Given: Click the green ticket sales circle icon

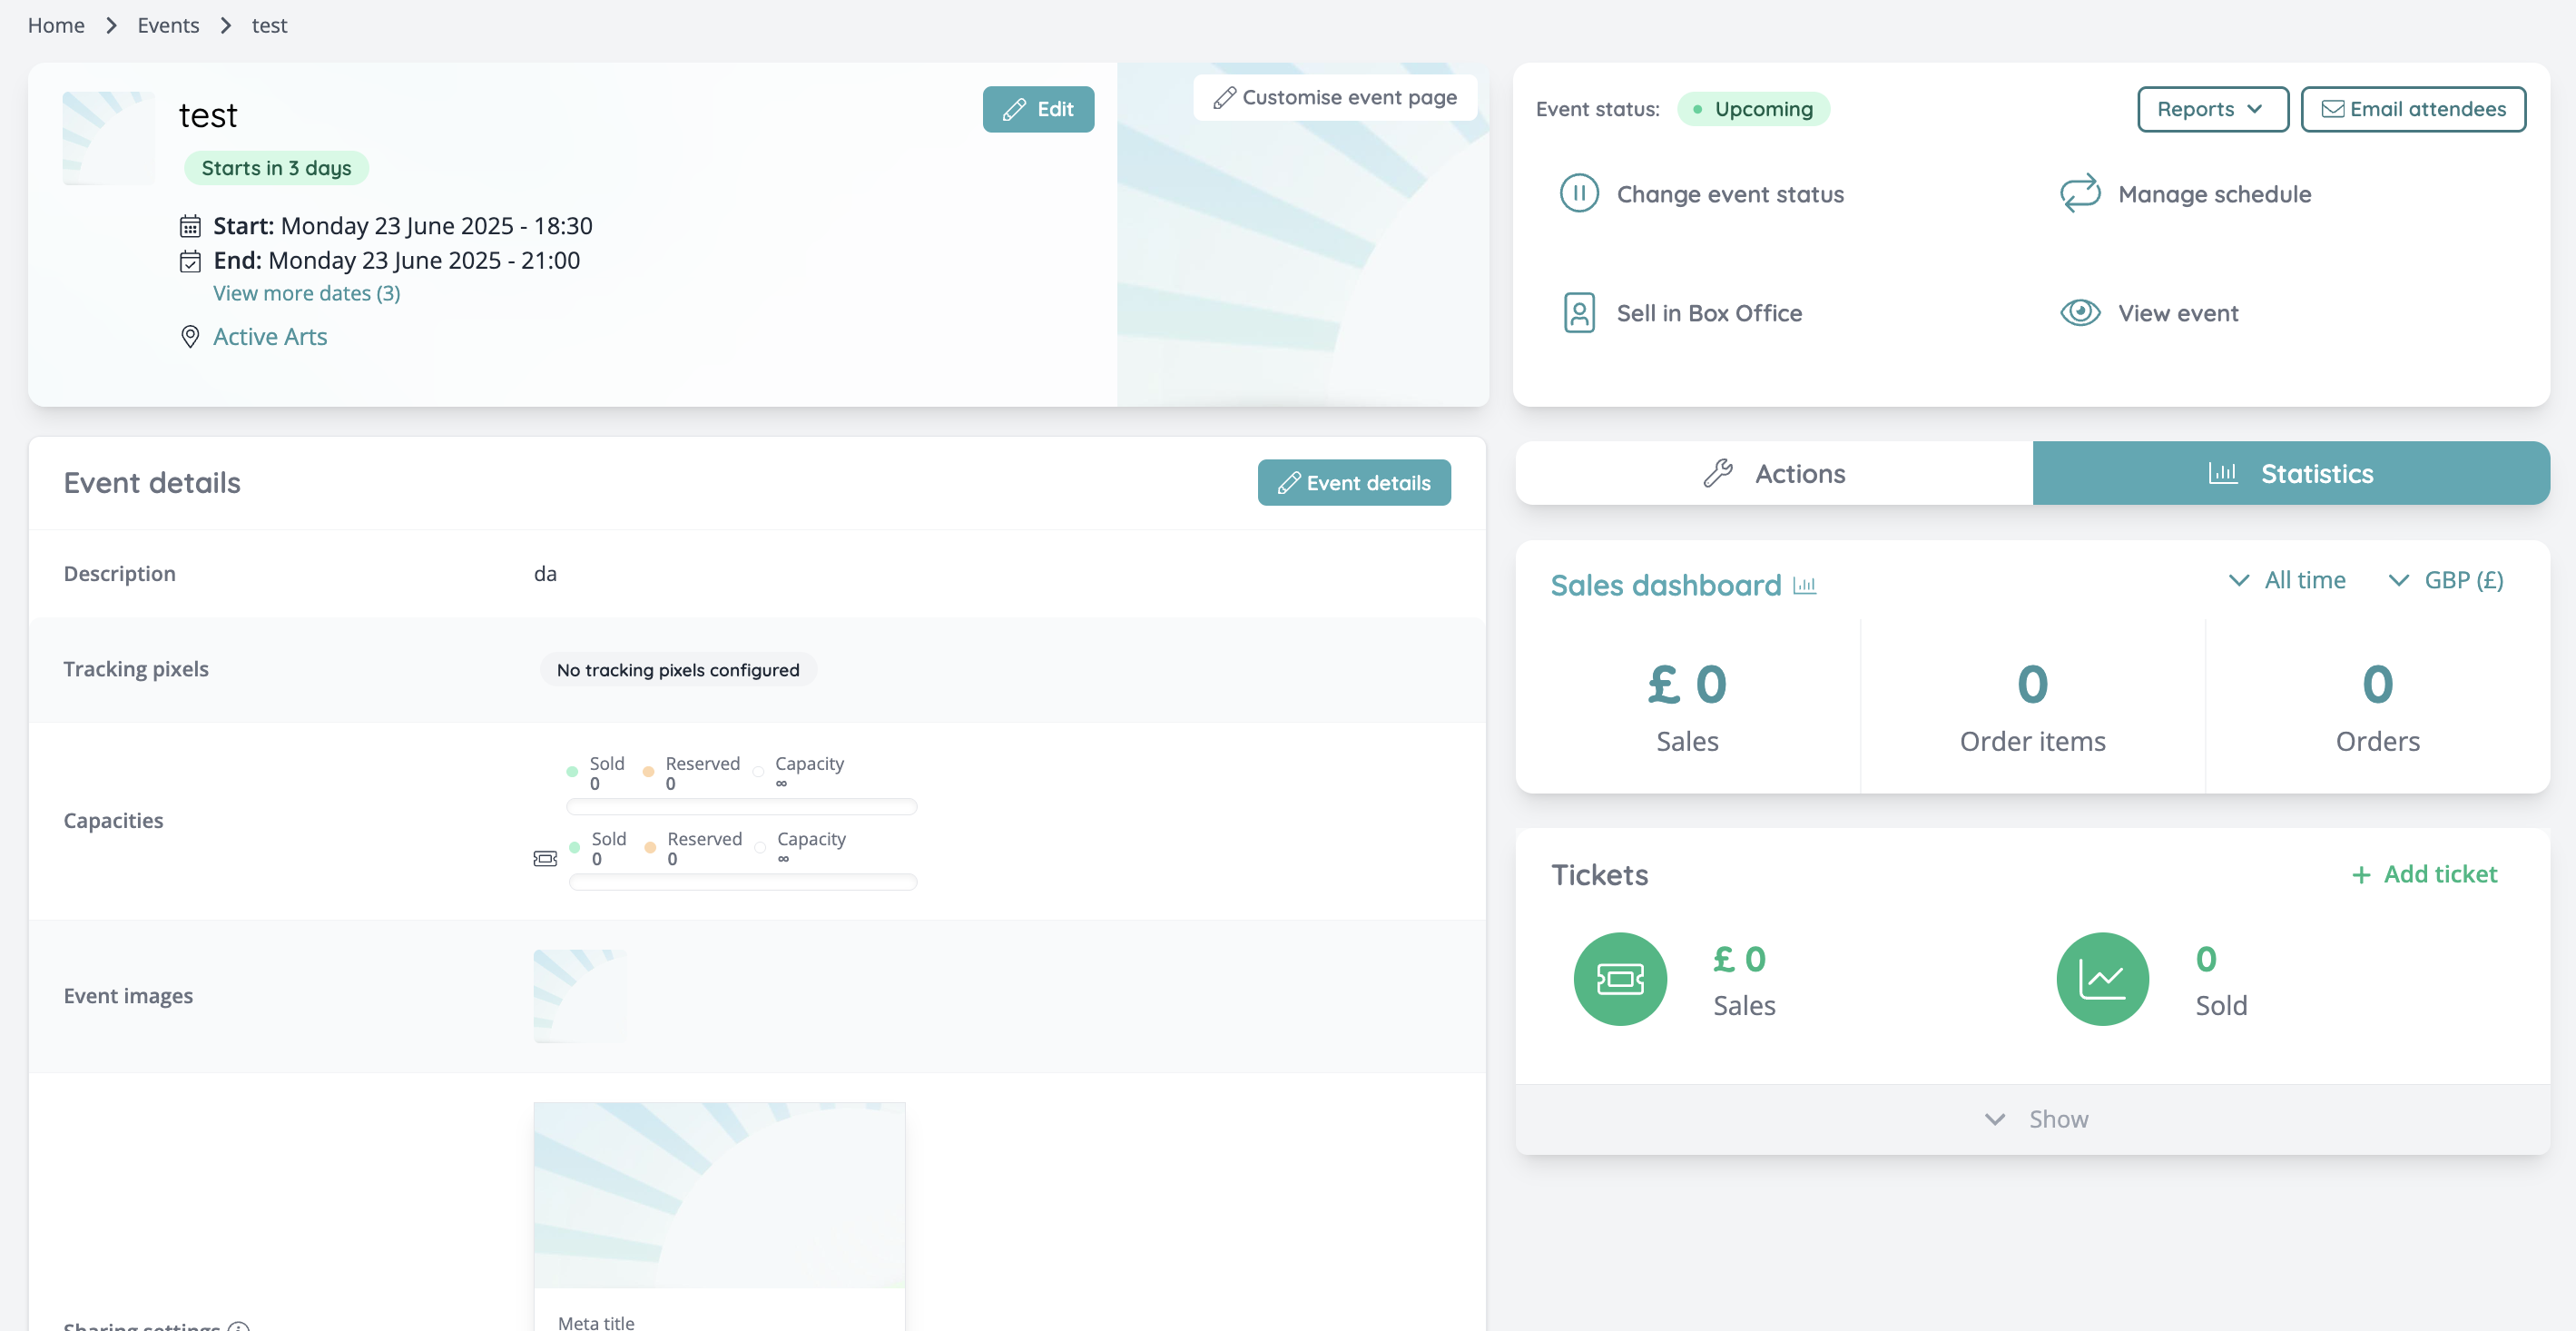Looking at the screenshot, I should pos(1620,979).
